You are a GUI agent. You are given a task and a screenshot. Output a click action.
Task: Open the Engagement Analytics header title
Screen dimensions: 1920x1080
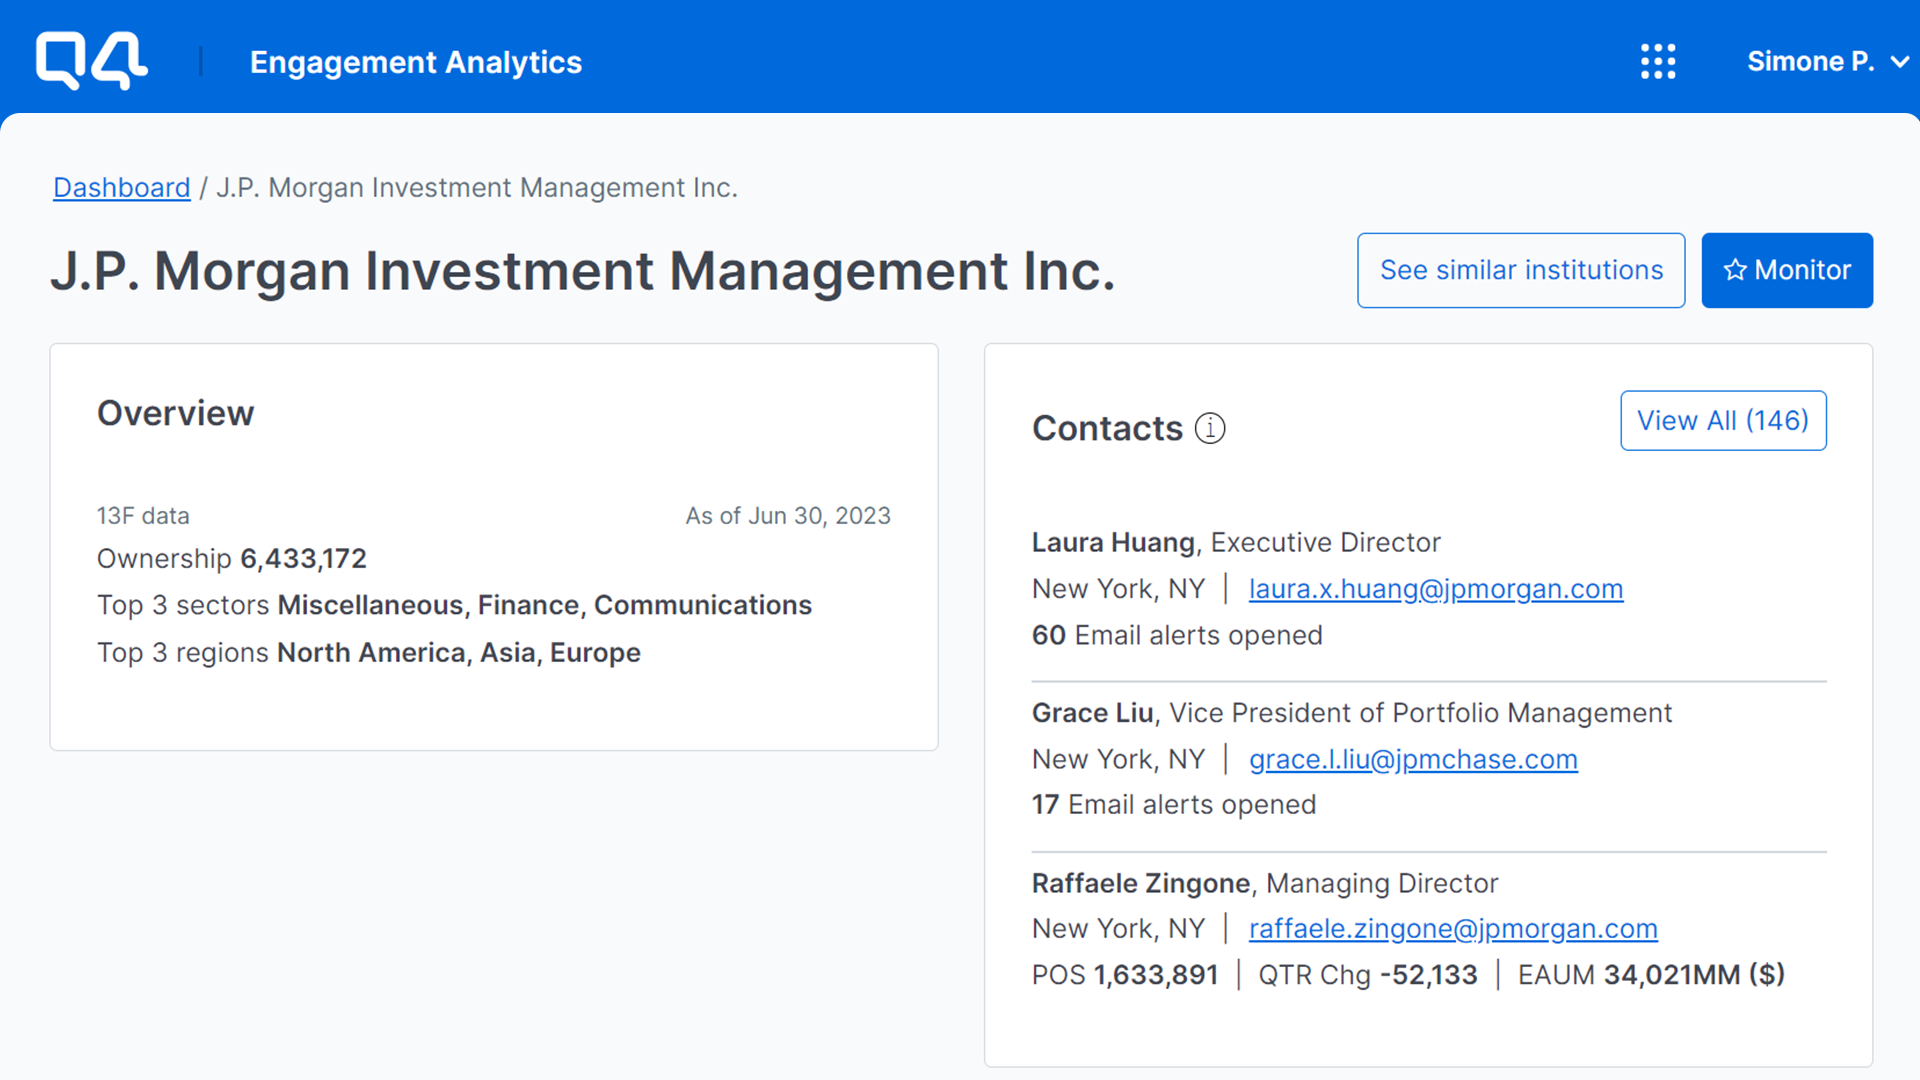coord(416,62)
